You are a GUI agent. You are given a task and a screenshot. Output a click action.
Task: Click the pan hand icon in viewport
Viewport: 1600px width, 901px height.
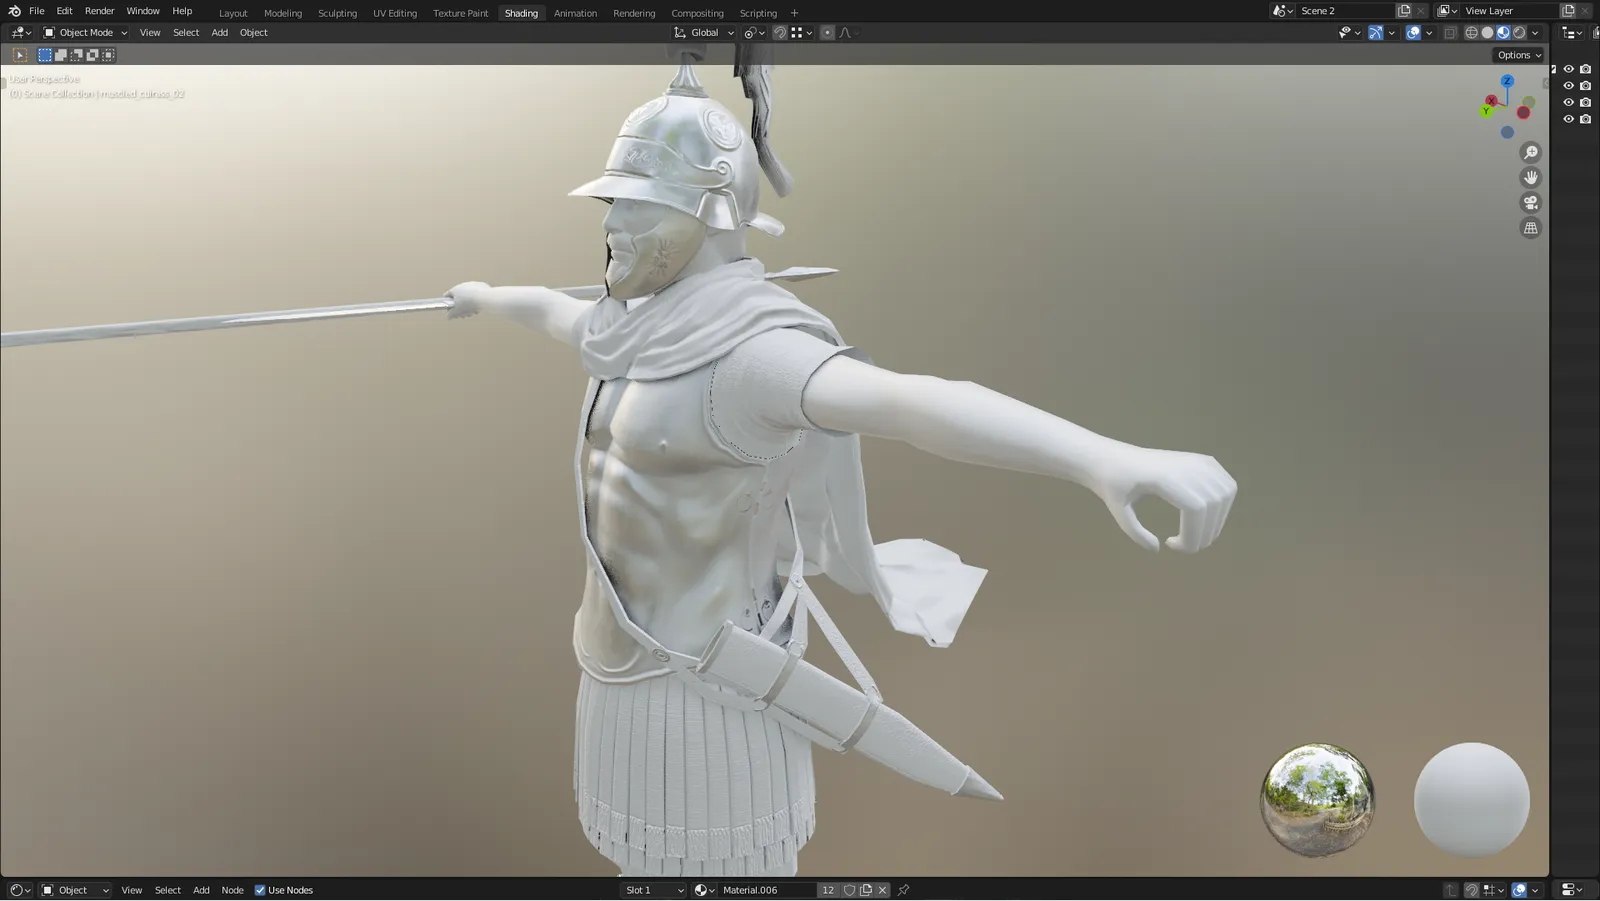pyautogui.click(x=1530, y=178)
